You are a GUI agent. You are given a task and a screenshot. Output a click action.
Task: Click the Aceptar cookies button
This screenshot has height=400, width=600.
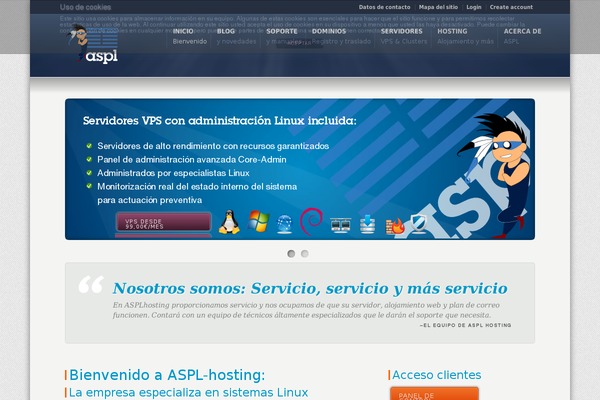point(300,43)
